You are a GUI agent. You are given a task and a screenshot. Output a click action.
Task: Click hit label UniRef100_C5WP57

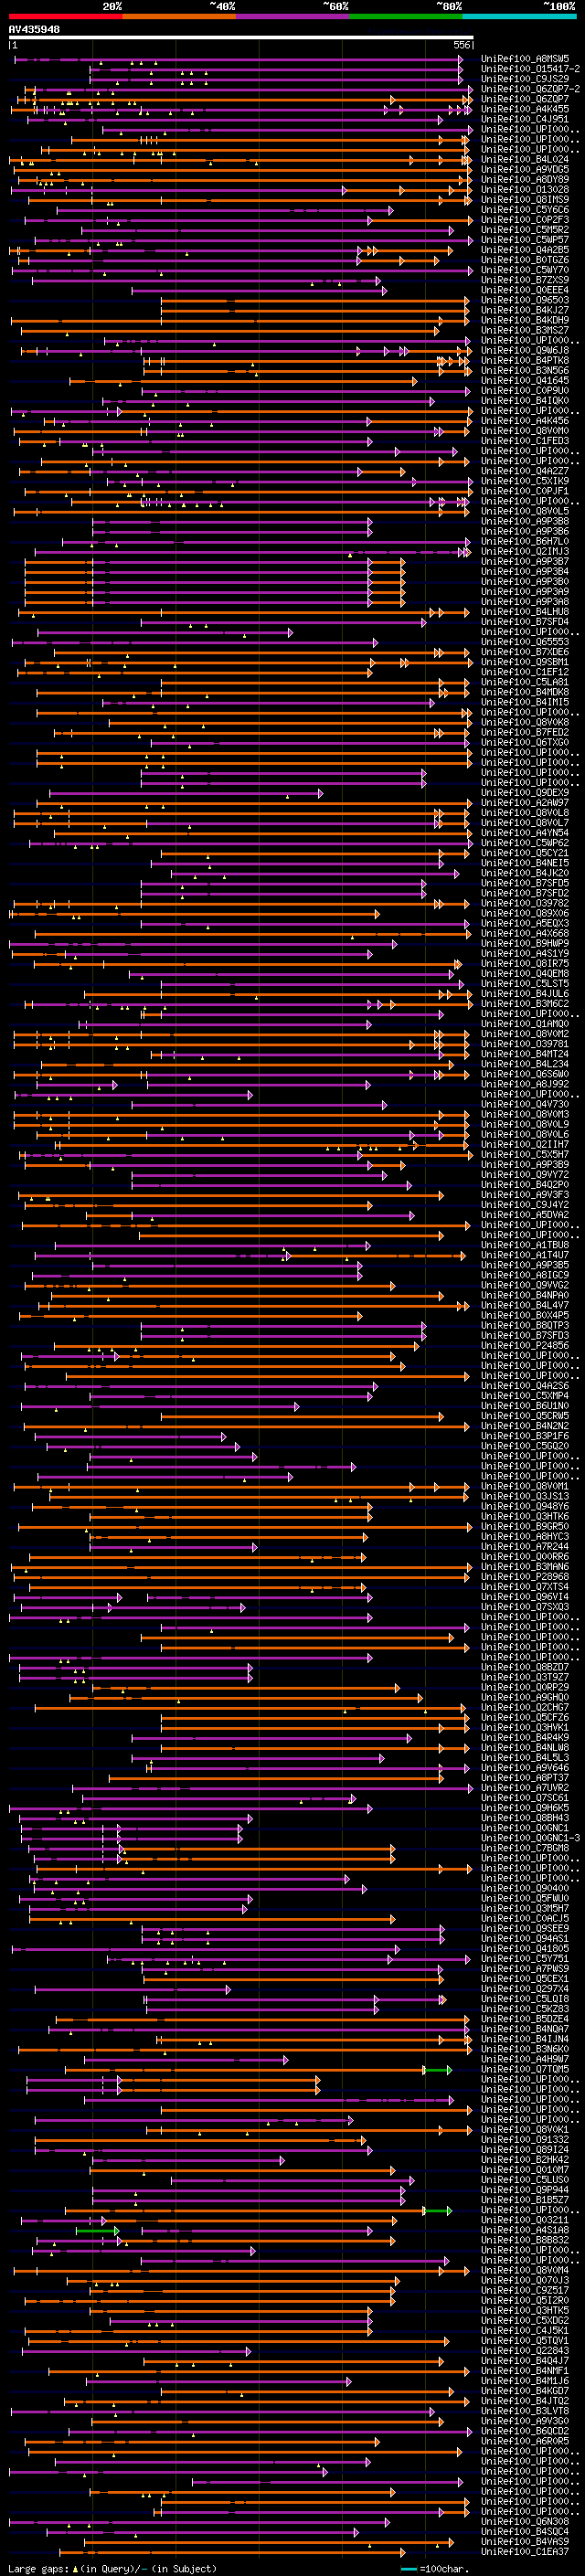[x=525, y=239]
